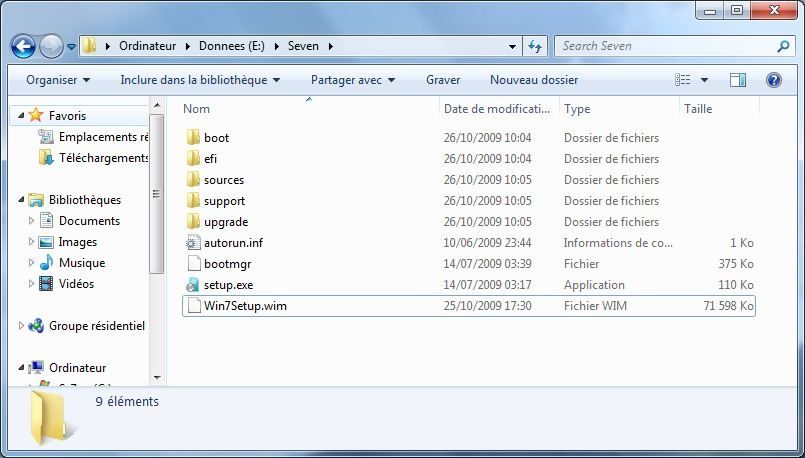Open the view options dropdown arrow

[704, 80]
